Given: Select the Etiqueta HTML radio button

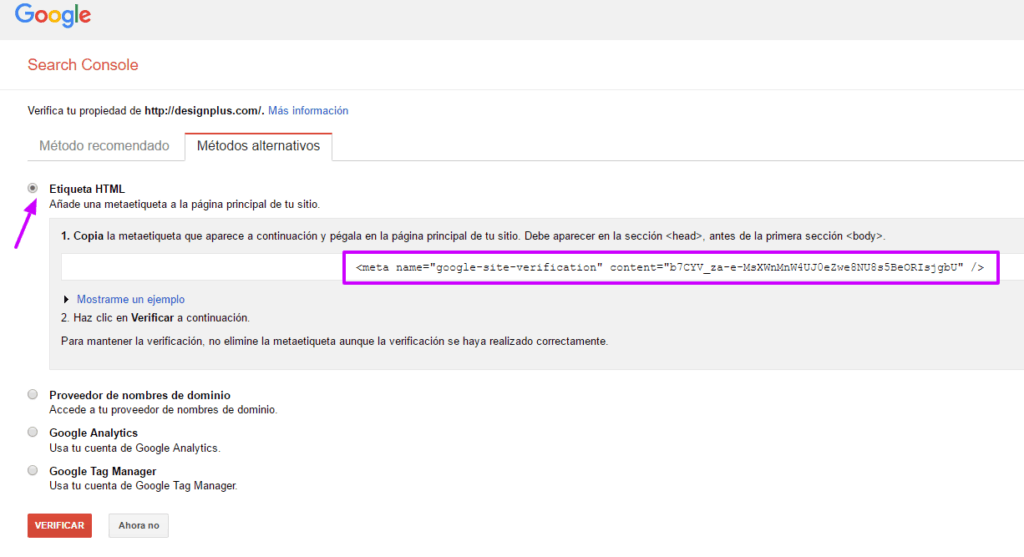Looking at the screenshot, I should (33, 188).
